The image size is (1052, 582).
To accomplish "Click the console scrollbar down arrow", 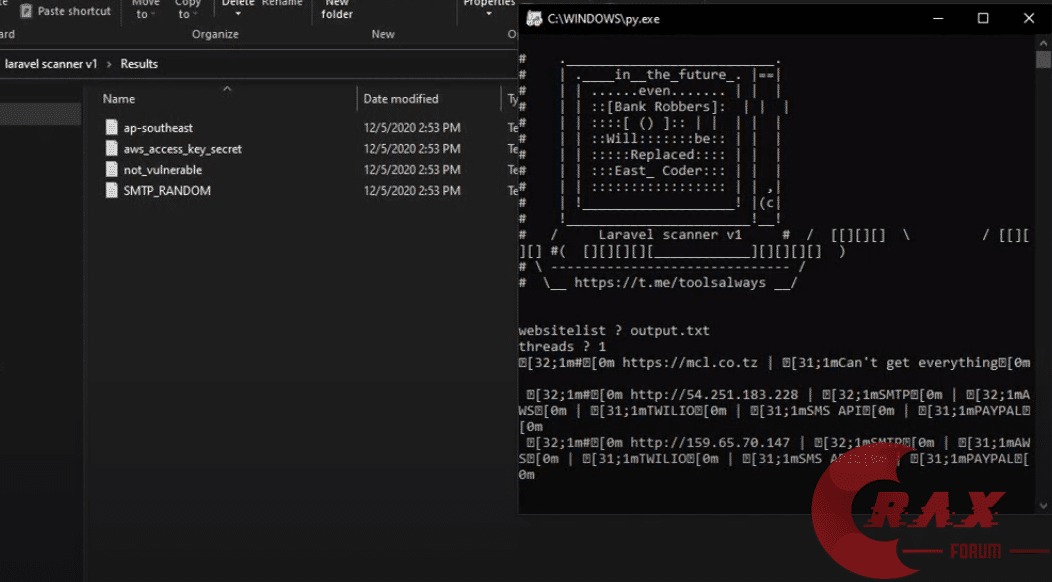I will tap(1043, 505).
